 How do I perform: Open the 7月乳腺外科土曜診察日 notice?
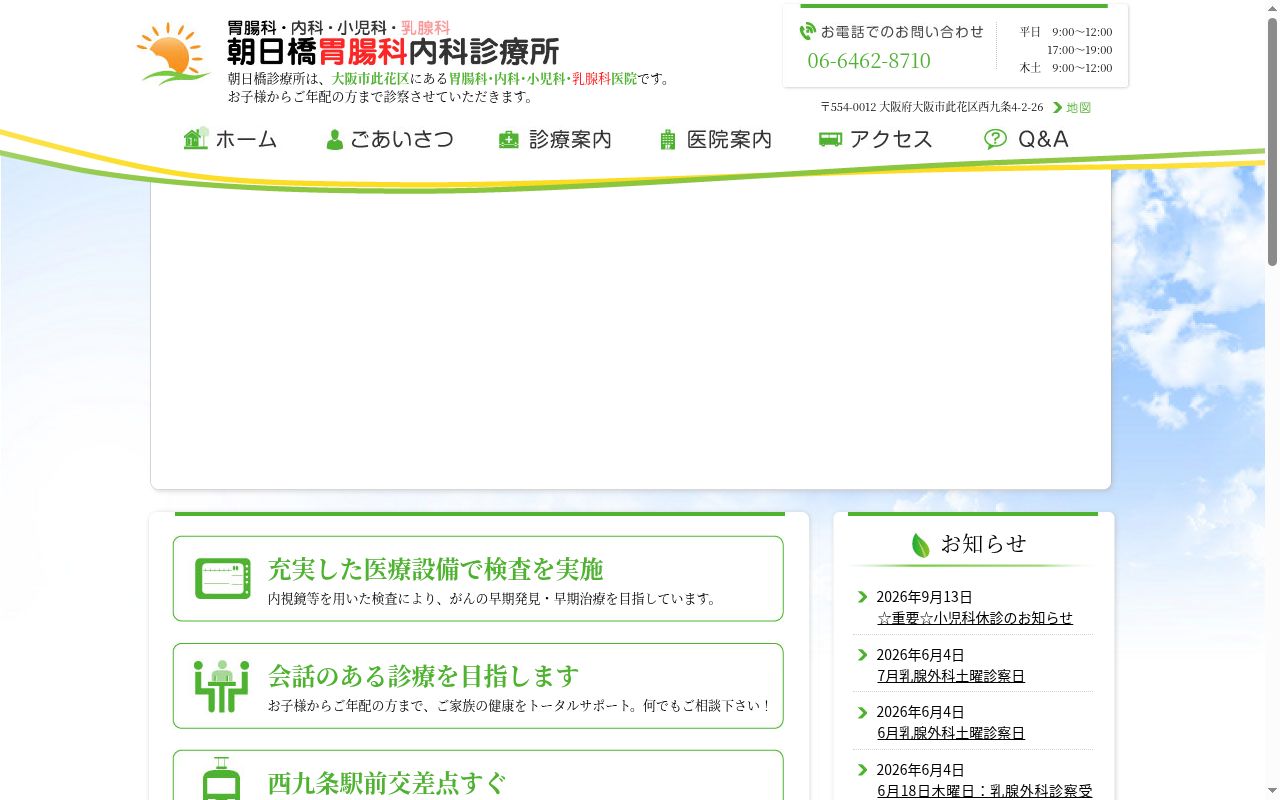tap(951, 676)
